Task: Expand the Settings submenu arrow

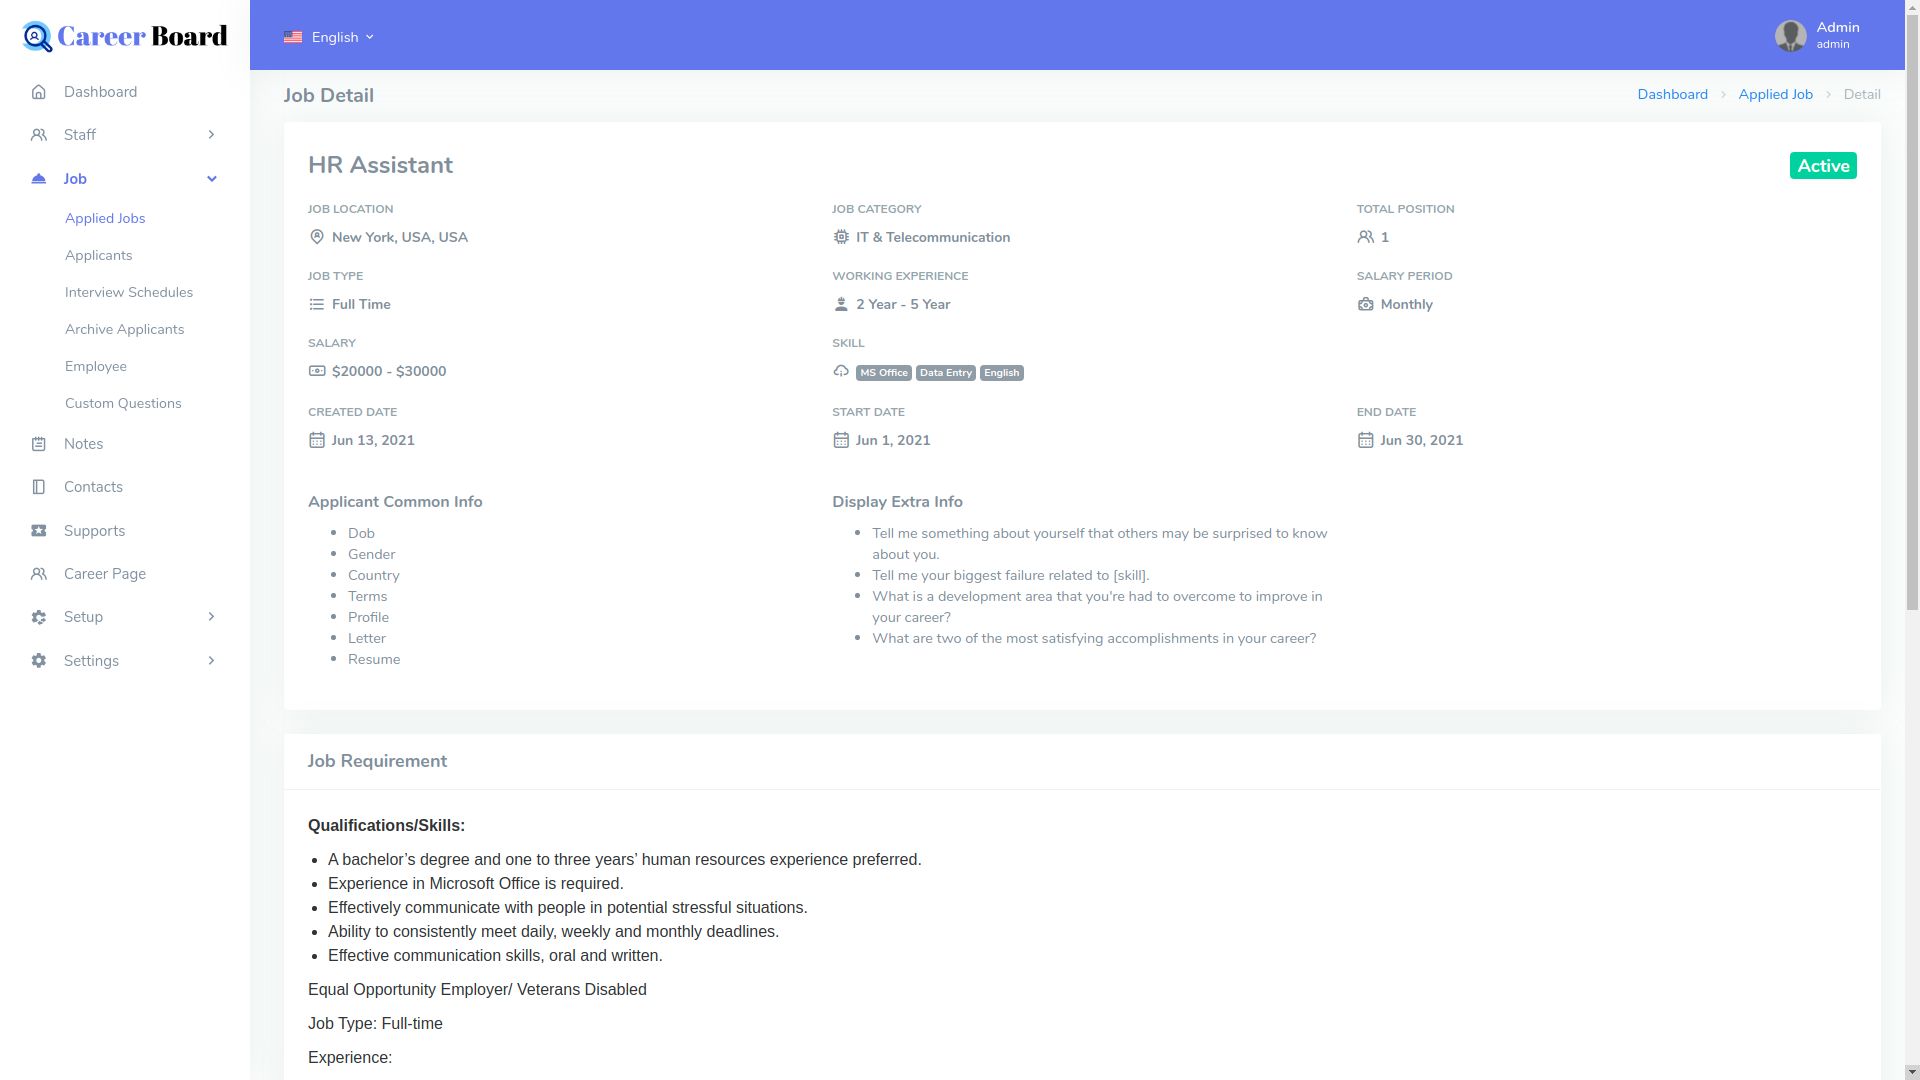Action: pyautogui.click(x=211, y=661)
